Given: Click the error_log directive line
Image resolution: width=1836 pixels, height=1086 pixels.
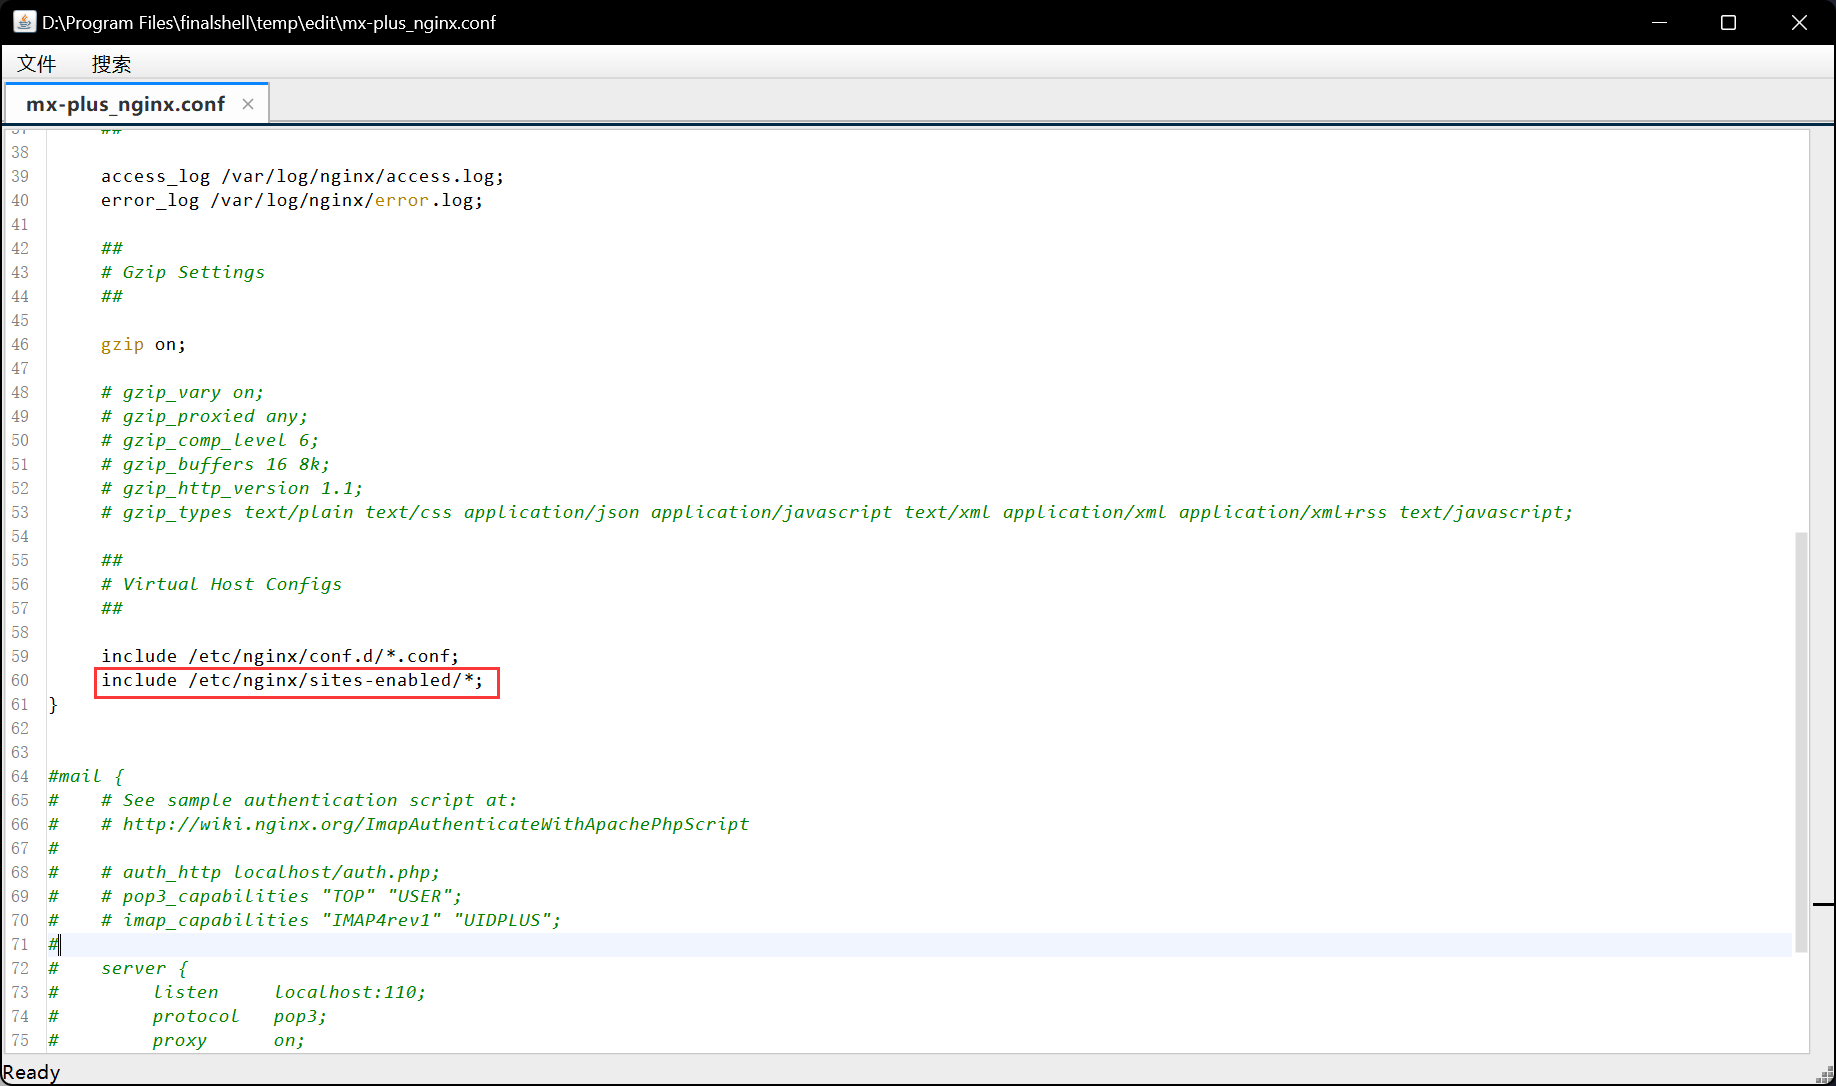Looking at the screenshot, I should [291, 201].
